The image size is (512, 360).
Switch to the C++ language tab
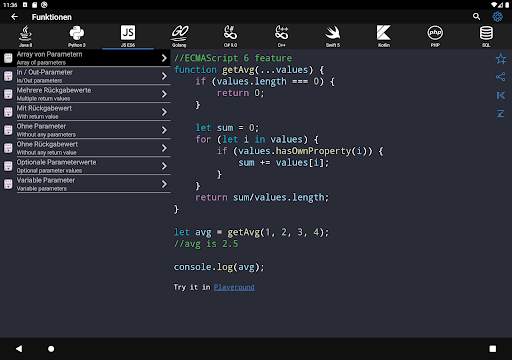282,36
